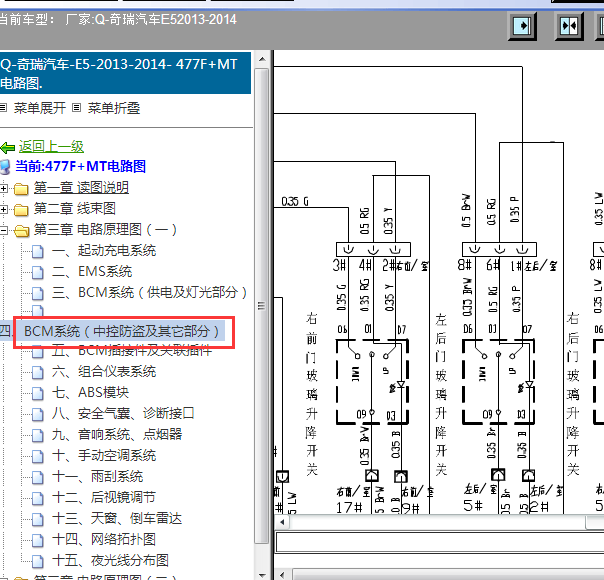
Task: Select 第三章 电路原理图（一） chapter
Action: click(105, 230)
